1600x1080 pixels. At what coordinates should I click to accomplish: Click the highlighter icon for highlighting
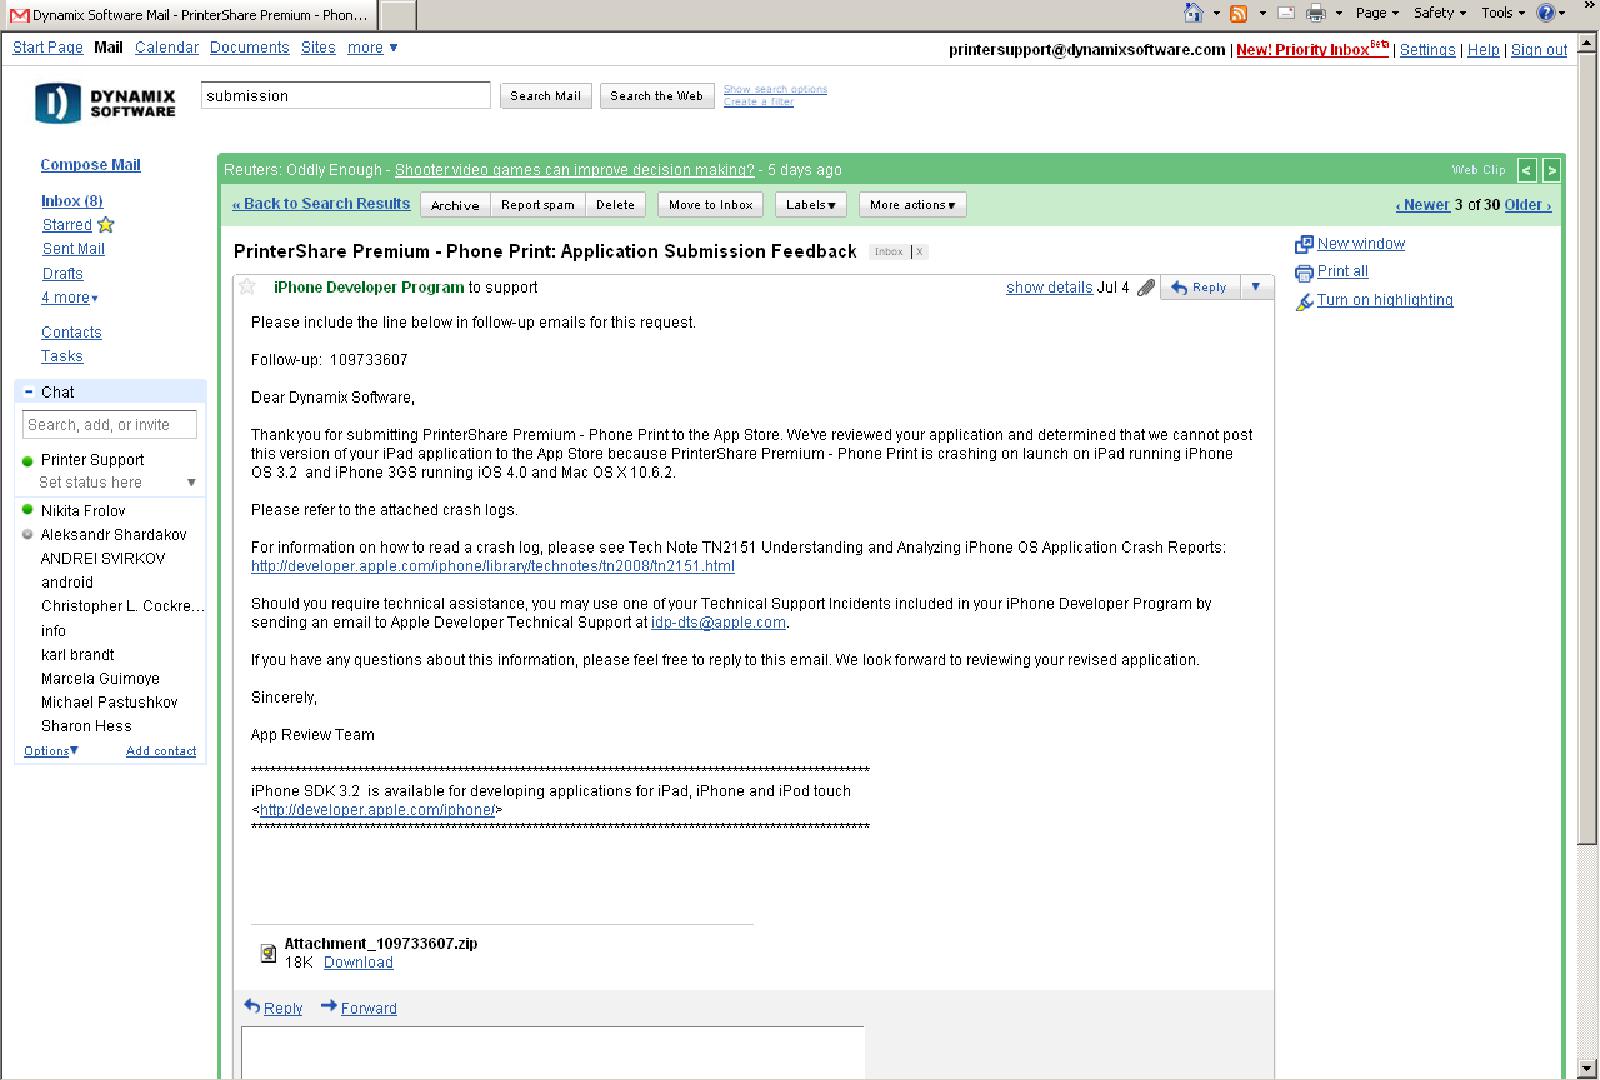coord(1304,301)
